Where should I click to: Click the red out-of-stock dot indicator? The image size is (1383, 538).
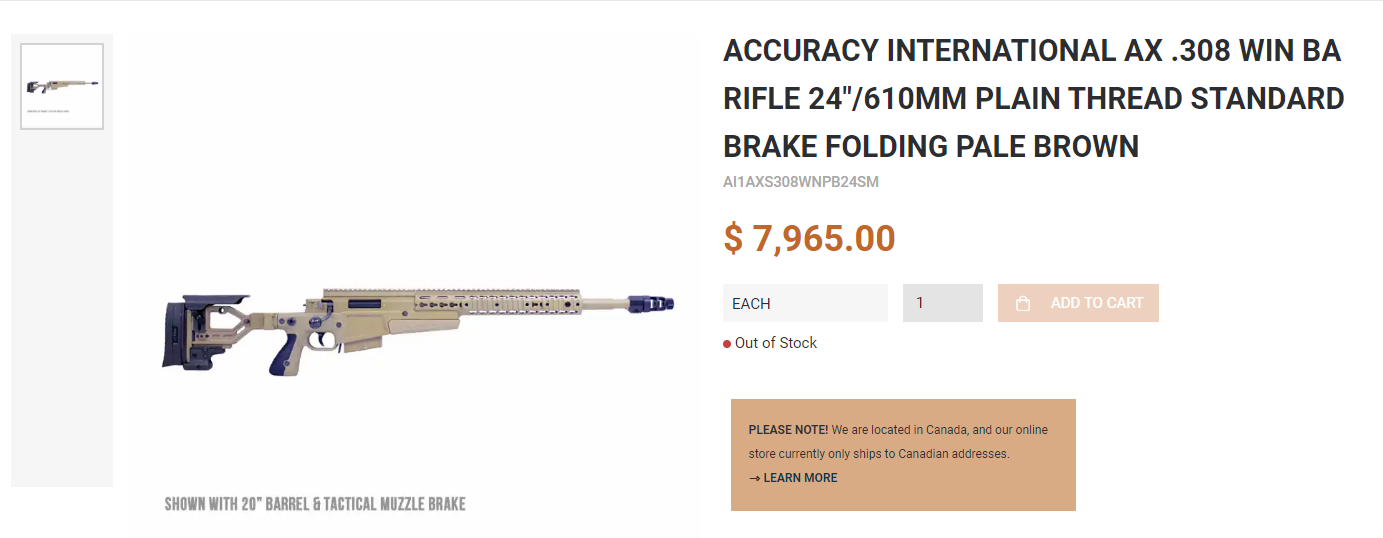click(727, 344)
